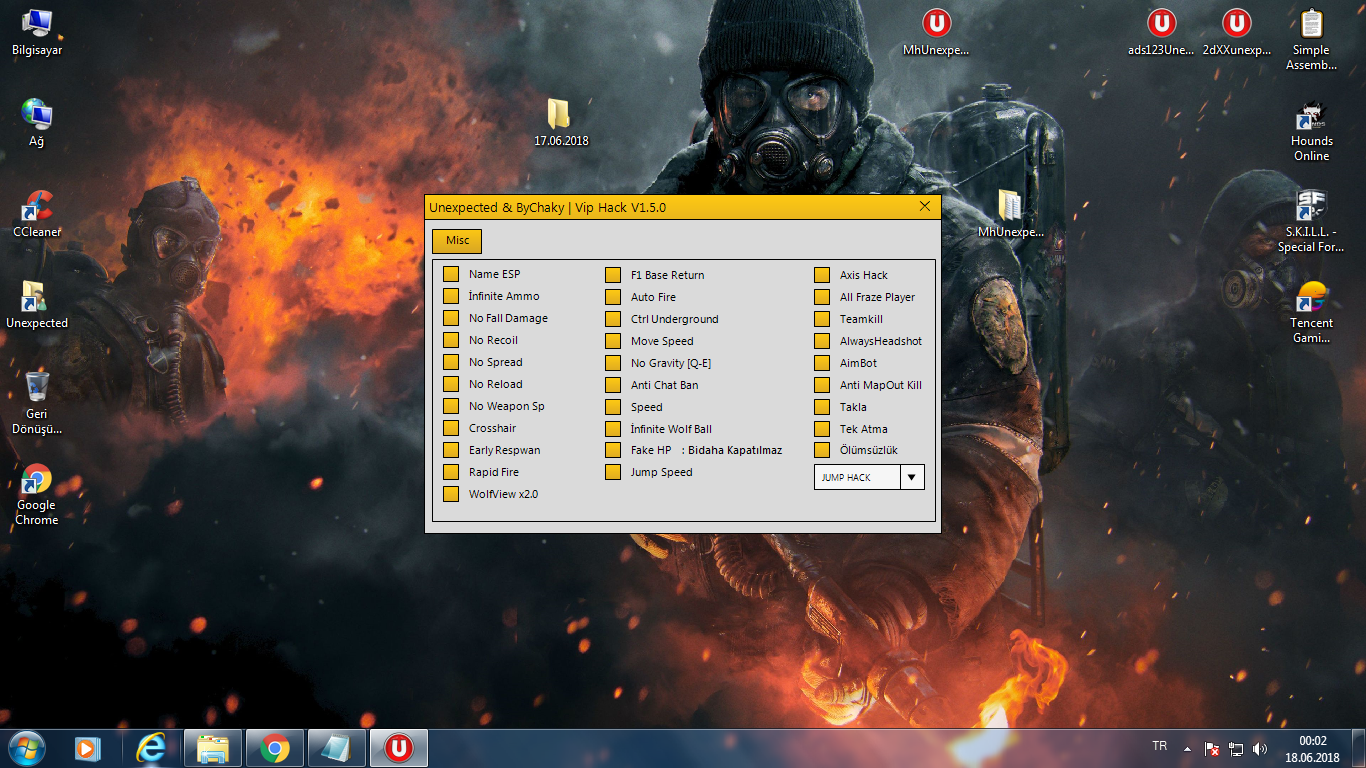This screenshot has width=1366, height=768.
Task: Toggle the Early Respwan checkbox
Action: [451, 450]
